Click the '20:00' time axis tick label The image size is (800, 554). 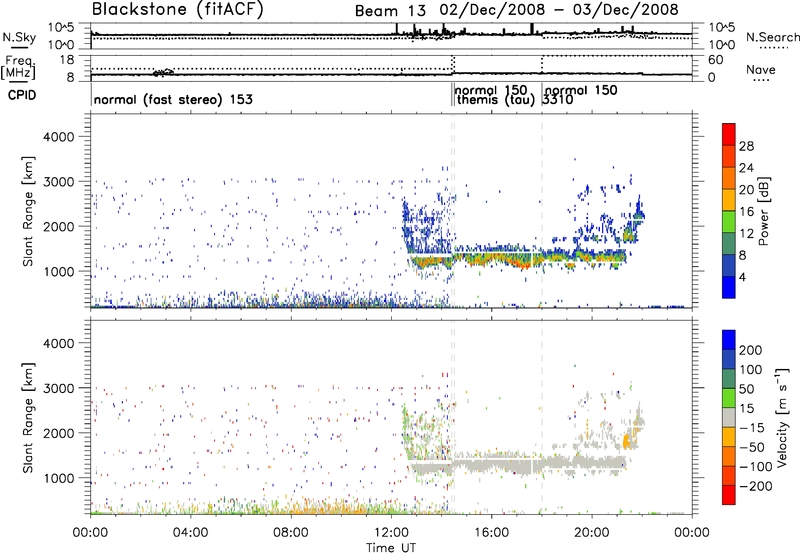point(592,533)
